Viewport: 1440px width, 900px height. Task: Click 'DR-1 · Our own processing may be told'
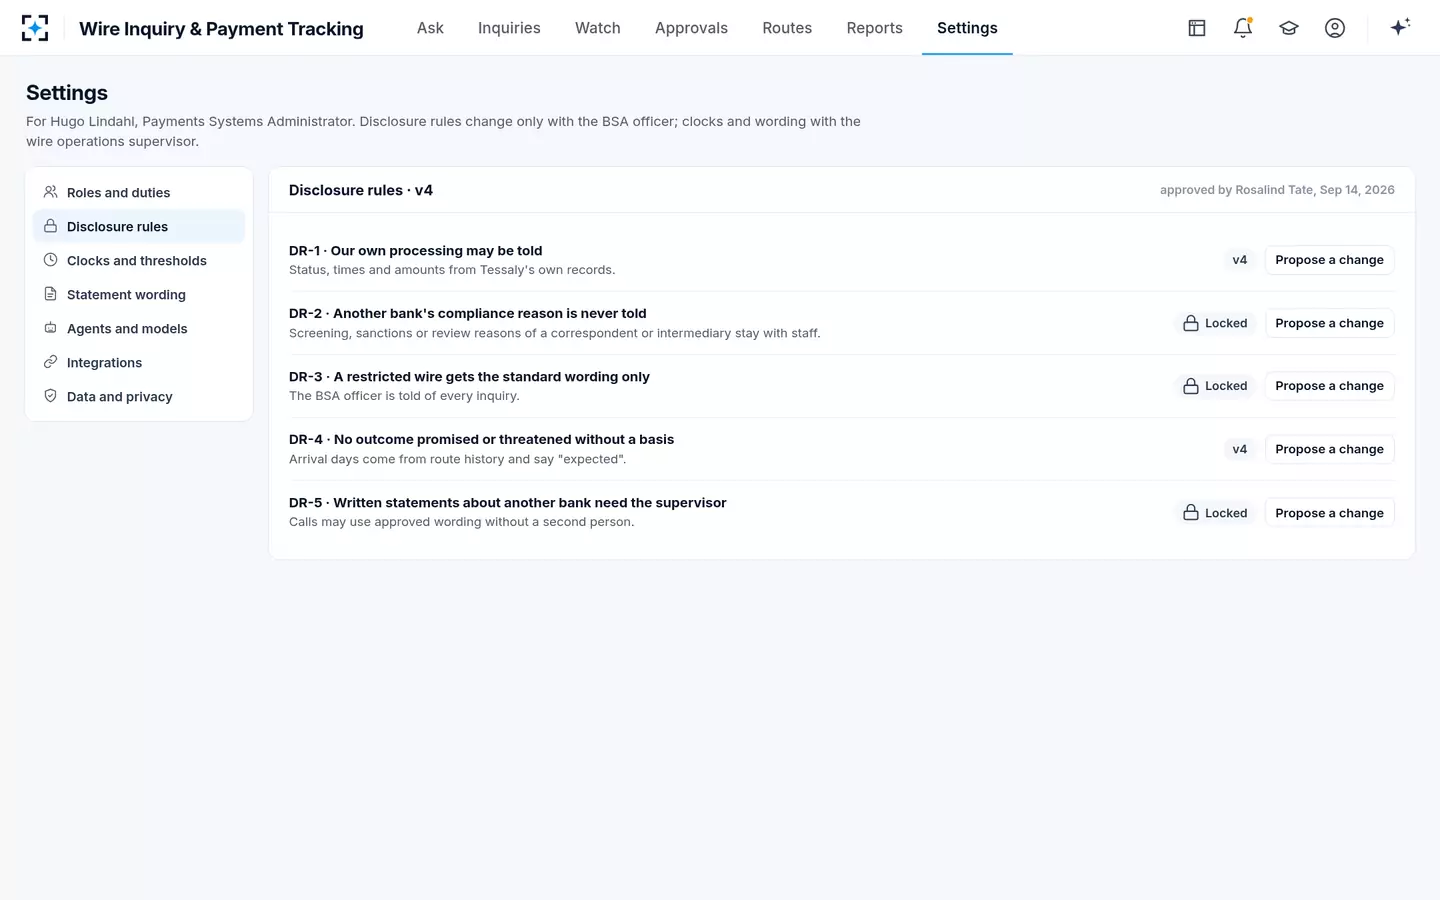click(x=416, y=251)
